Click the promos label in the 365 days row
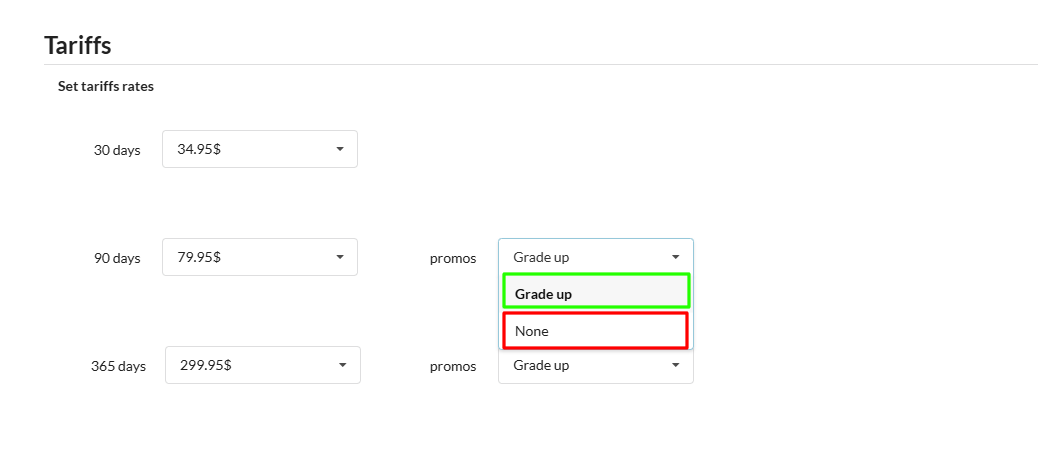This screenshot has width=1038, height=452. [453, 366]
